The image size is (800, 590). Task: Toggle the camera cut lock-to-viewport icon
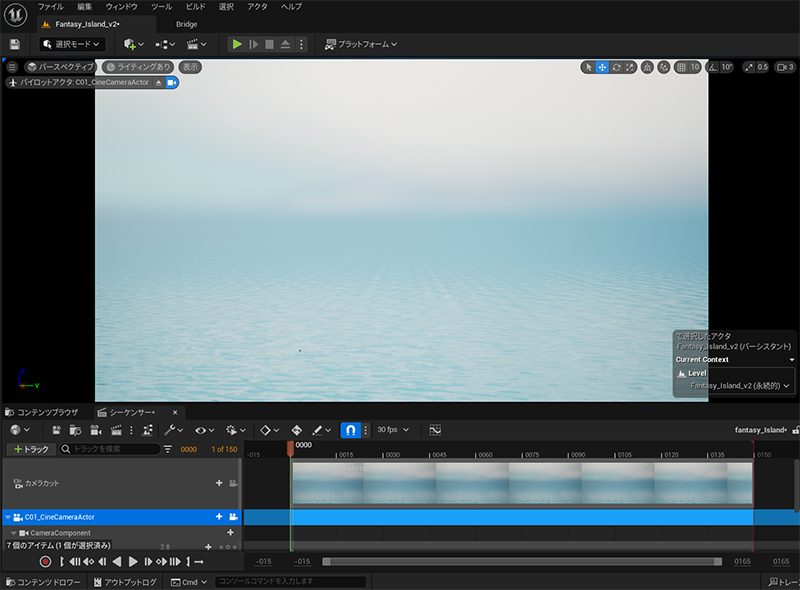click(233, 483)
